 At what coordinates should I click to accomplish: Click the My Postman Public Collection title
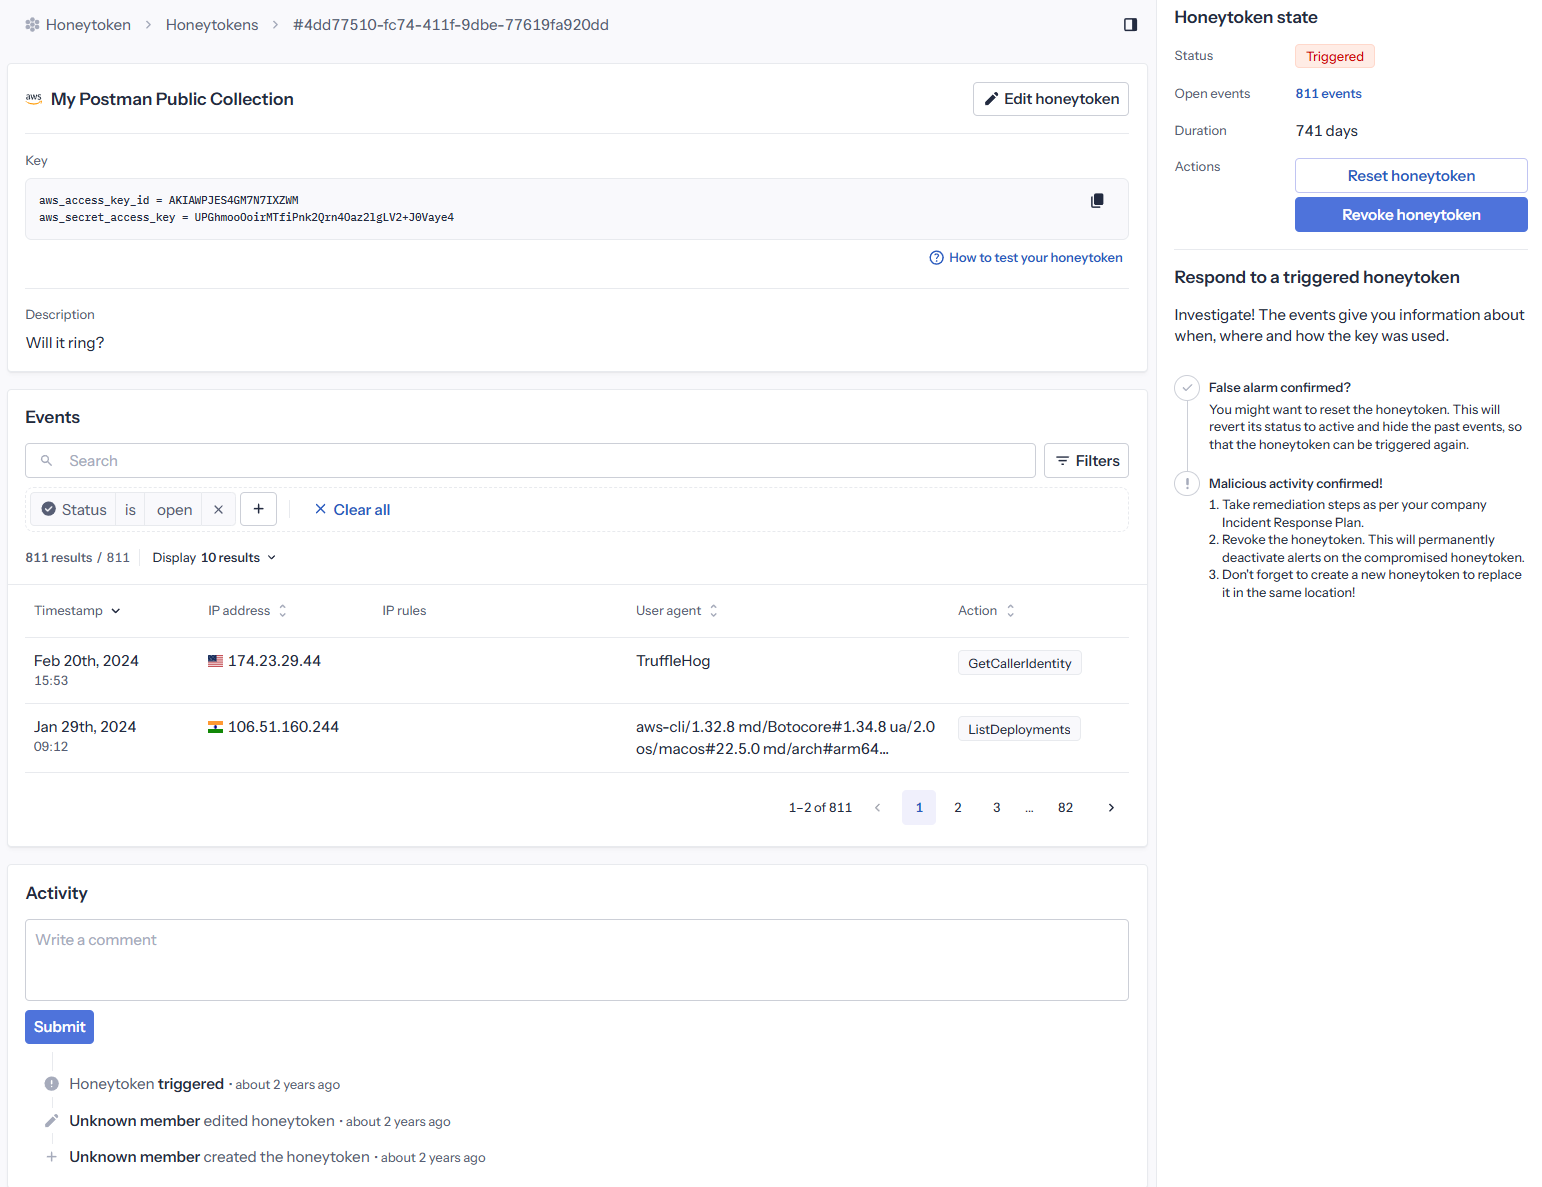172,99
